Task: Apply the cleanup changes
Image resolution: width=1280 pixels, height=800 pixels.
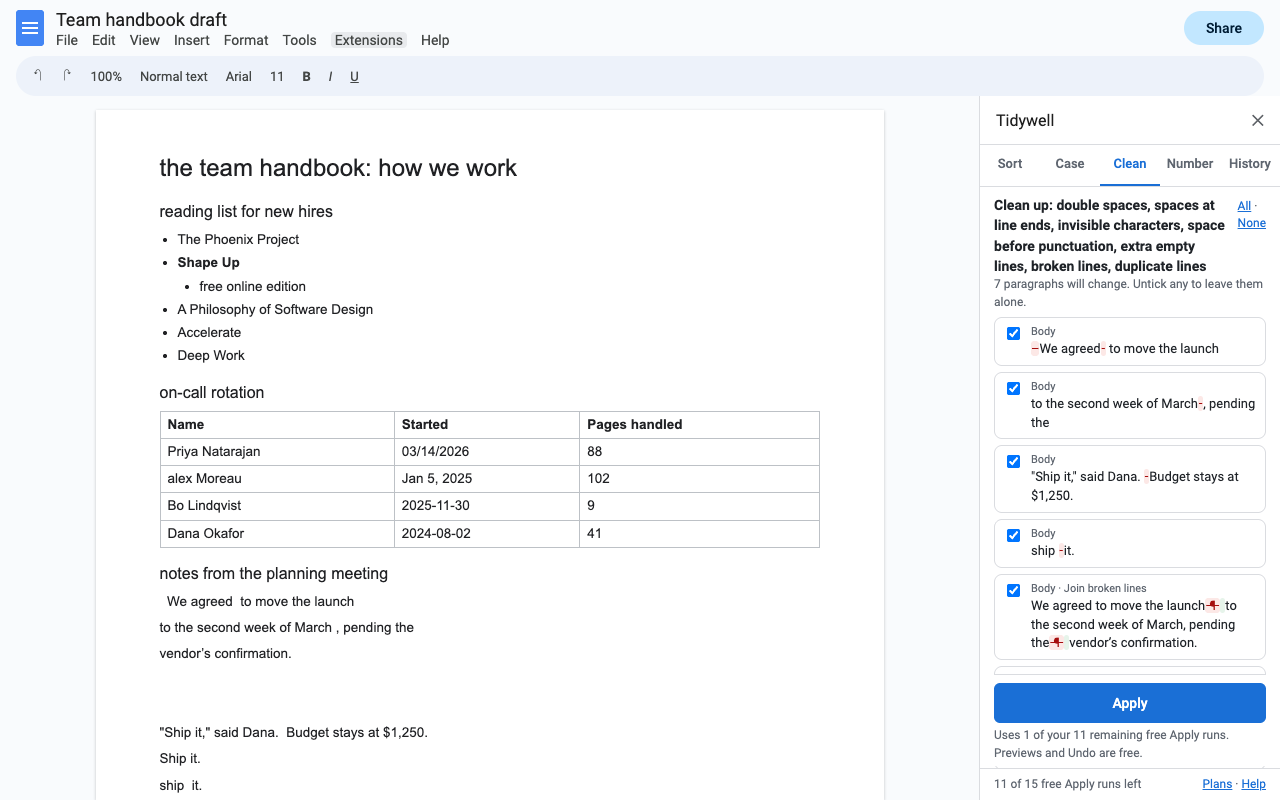Action: [1130, 703]
